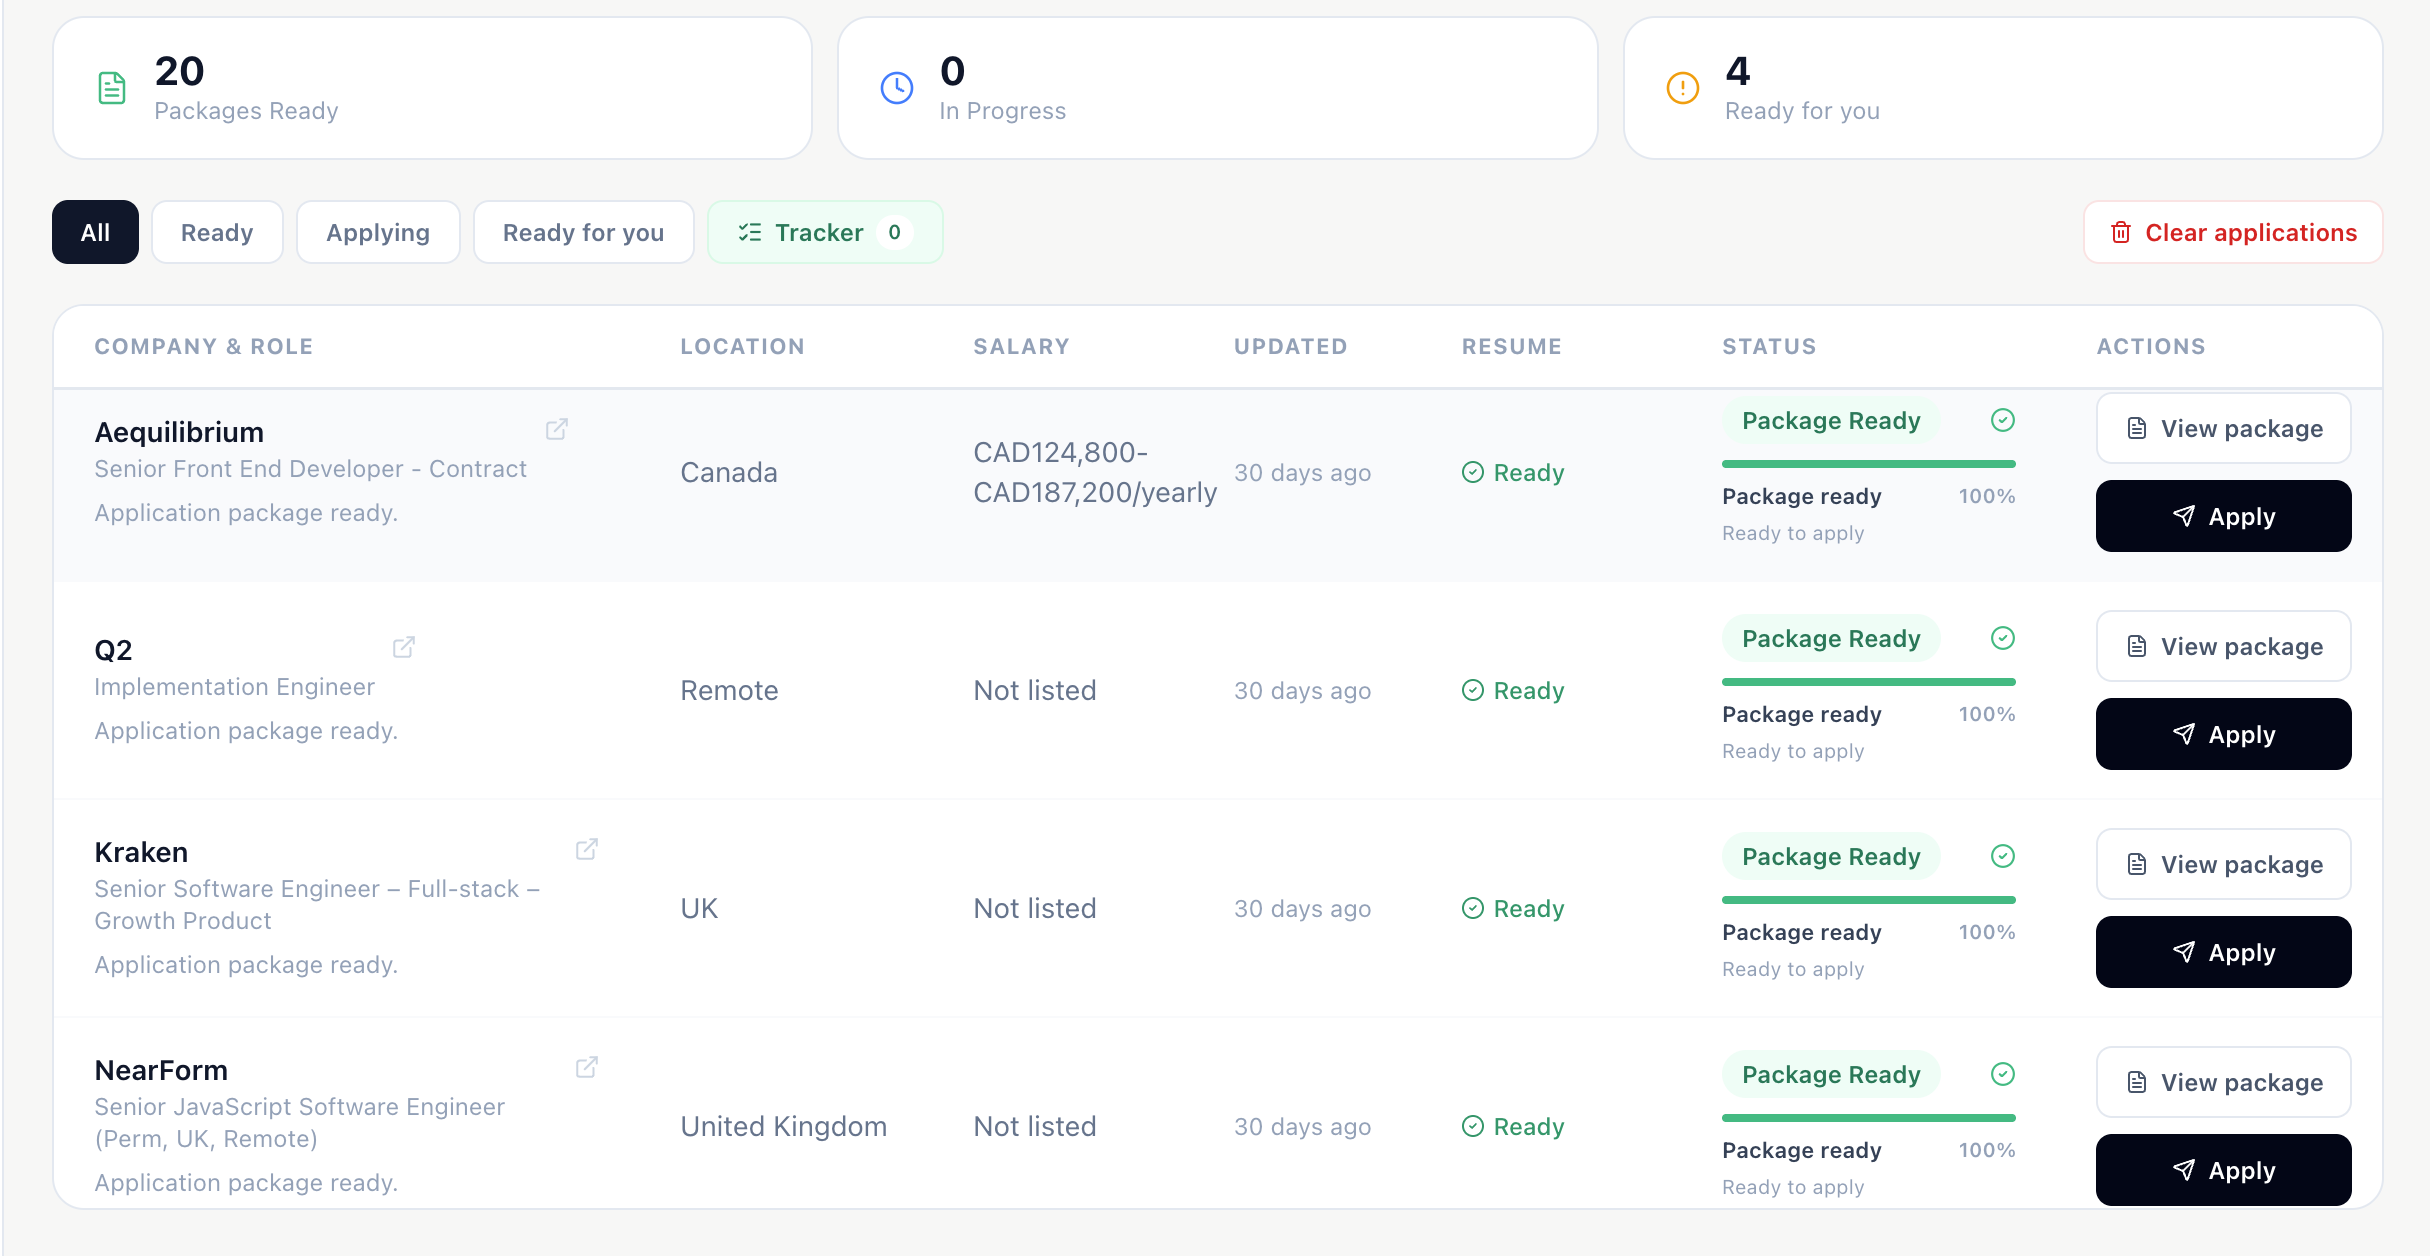Click resume Ready check icon for Q2
Viewport: 2430px width, 1256px height.
pyautogui.click(x=1473, y=690)
